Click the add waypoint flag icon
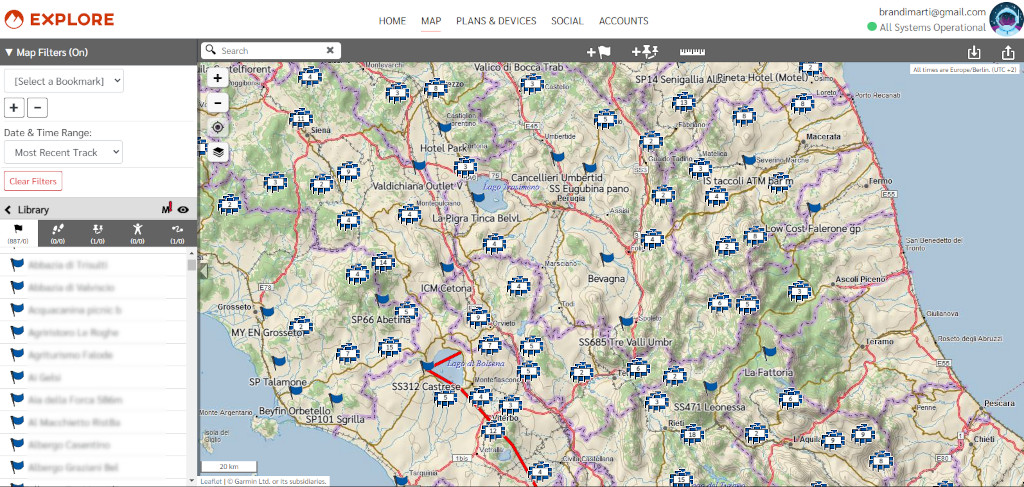The width and height of the screenshot is (1024, 487). click(x=598, y=51)
